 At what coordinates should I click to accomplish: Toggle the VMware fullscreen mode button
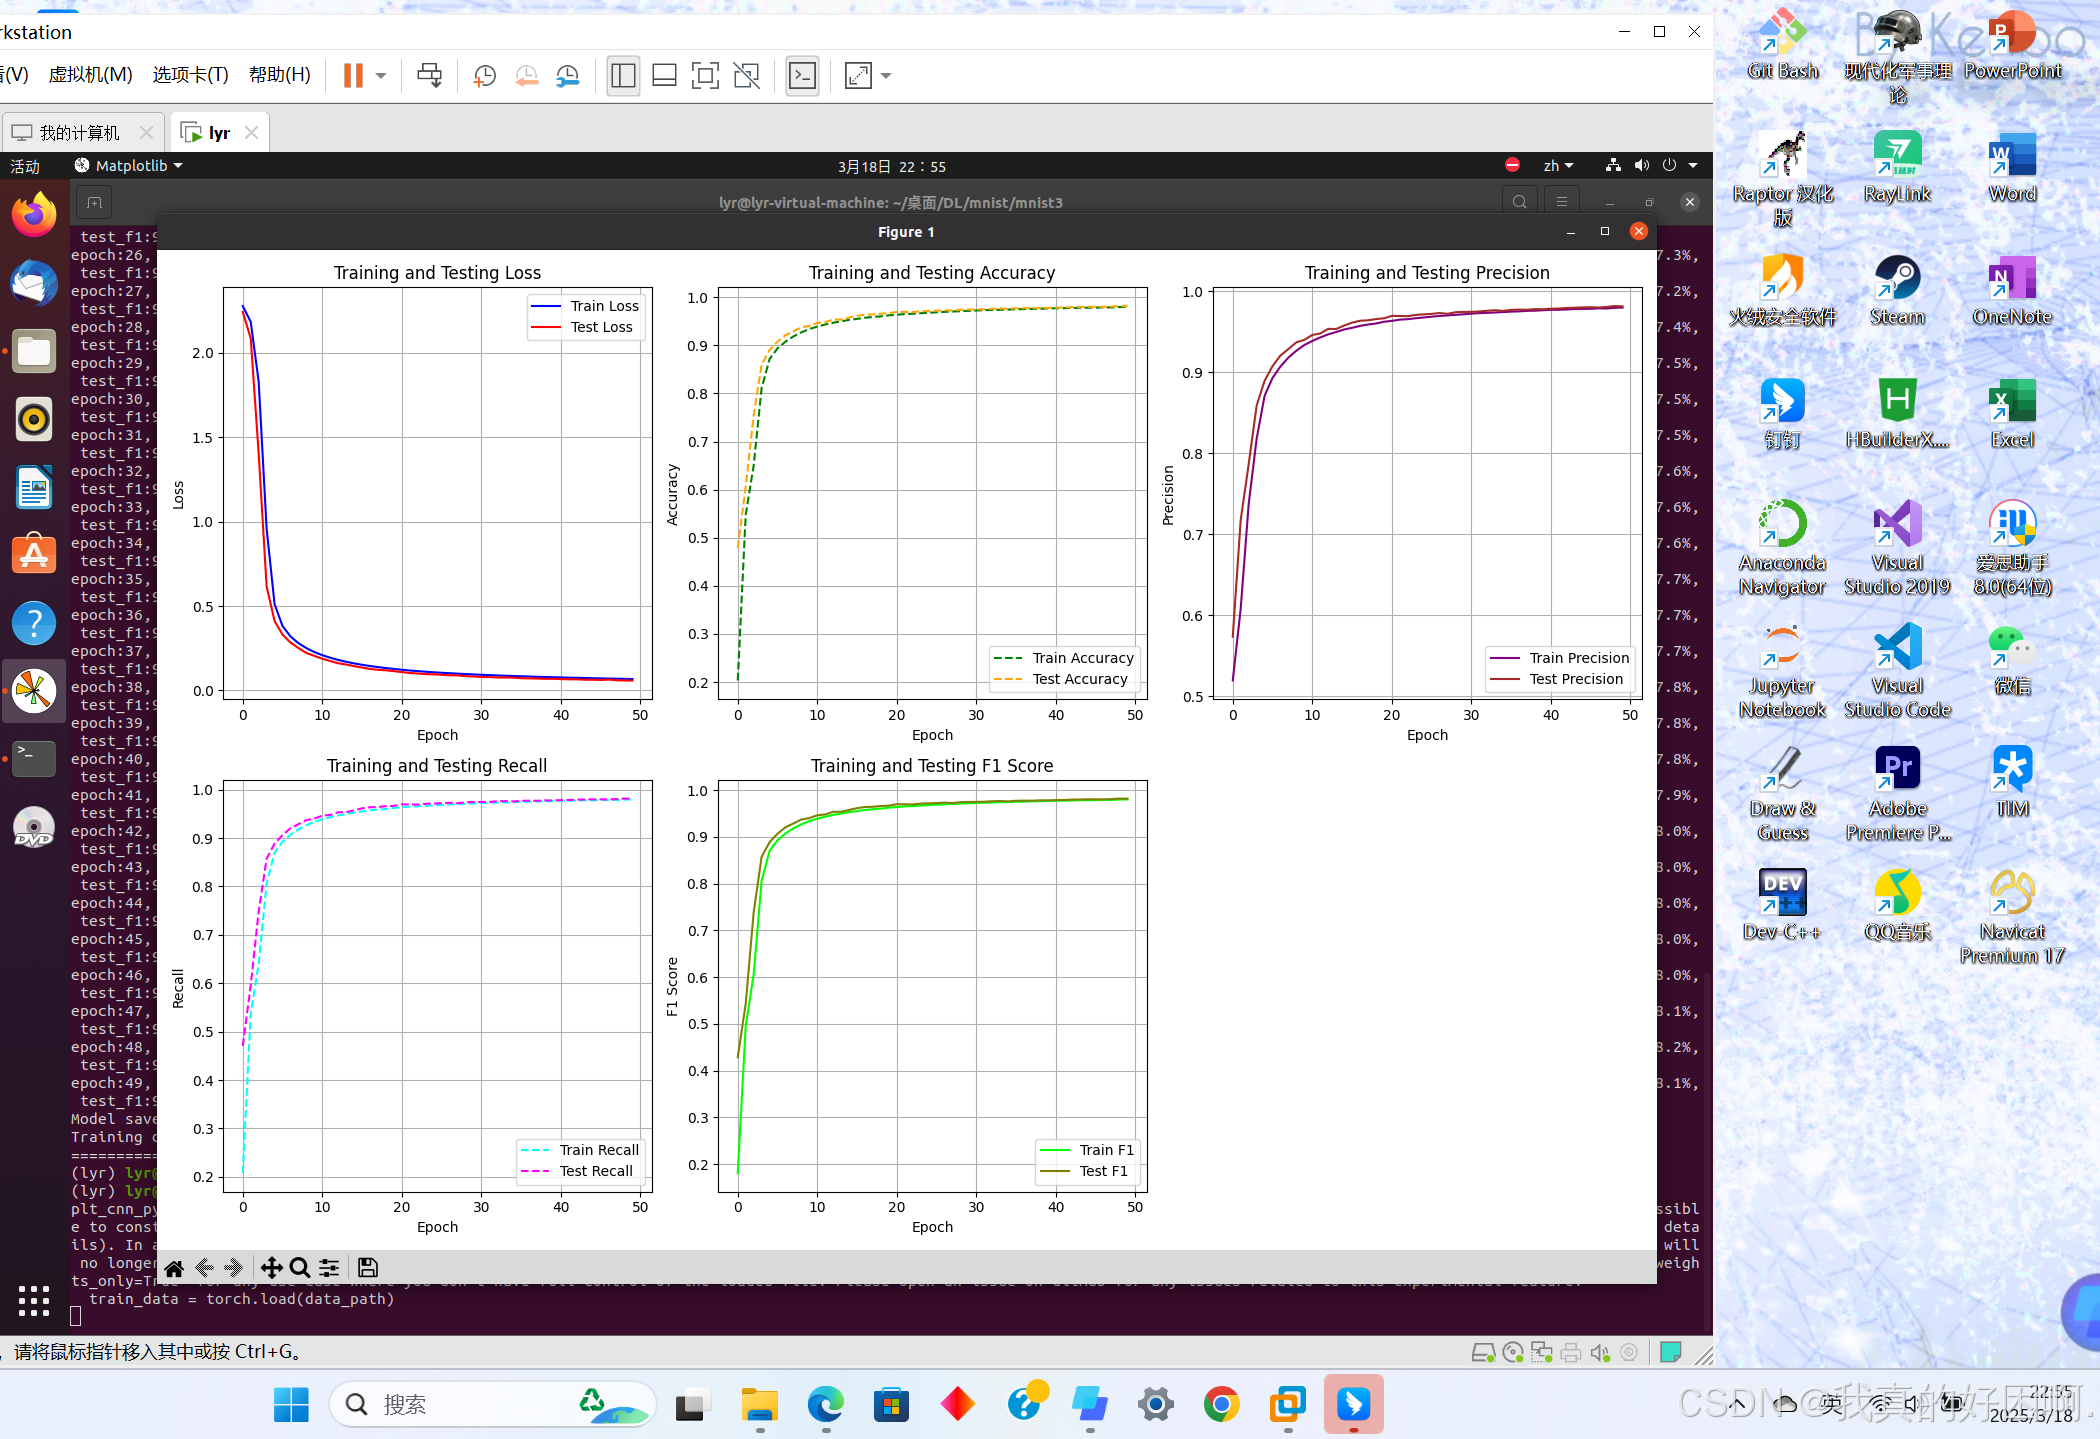coord(705,76)
